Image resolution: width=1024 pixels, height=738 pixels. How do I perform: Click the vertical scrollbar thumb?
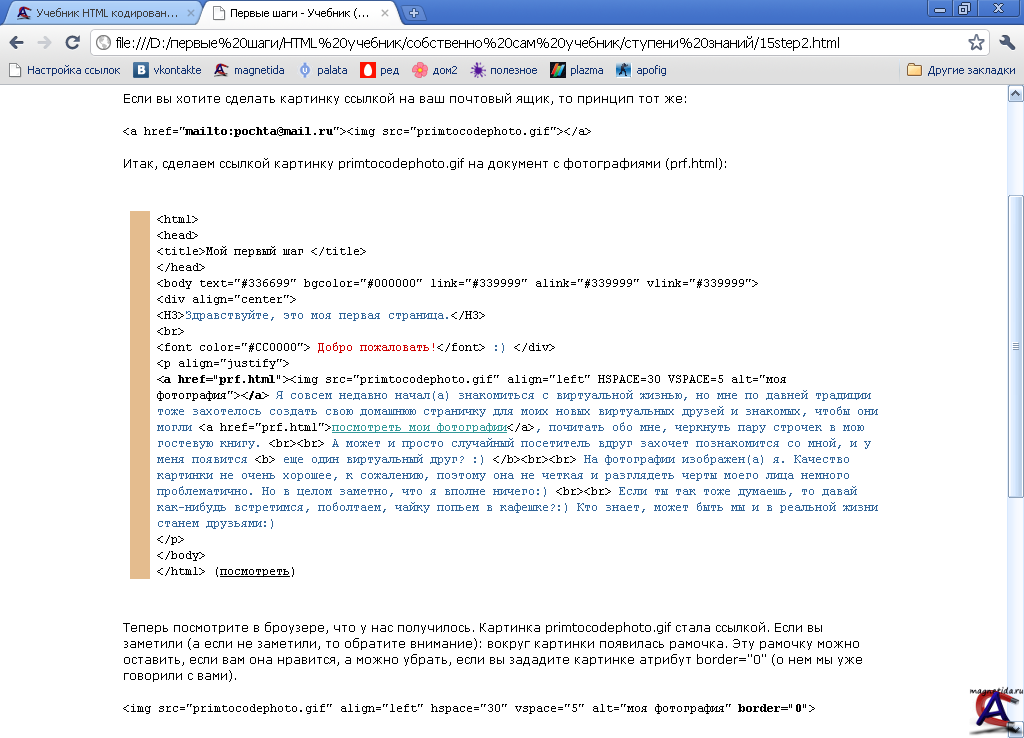pos(1015,345)
